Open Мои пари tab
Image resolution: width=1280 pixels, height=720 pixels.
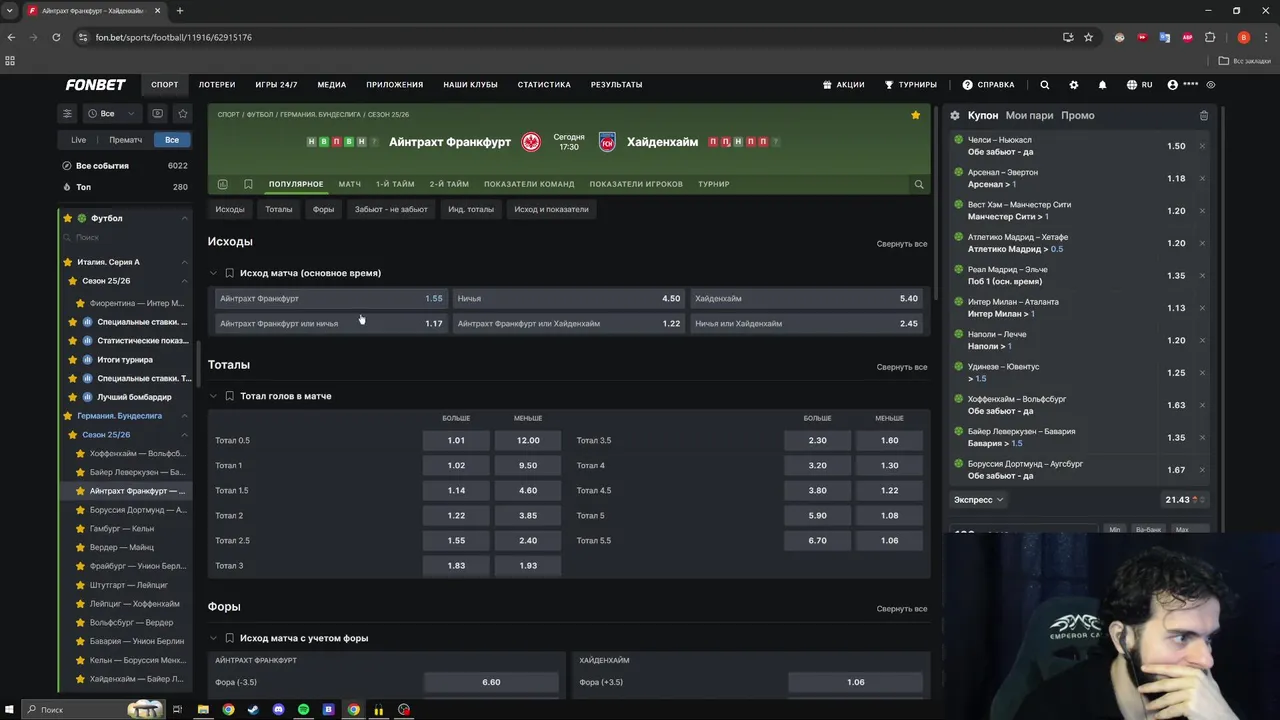click(x=1029, y=116)
